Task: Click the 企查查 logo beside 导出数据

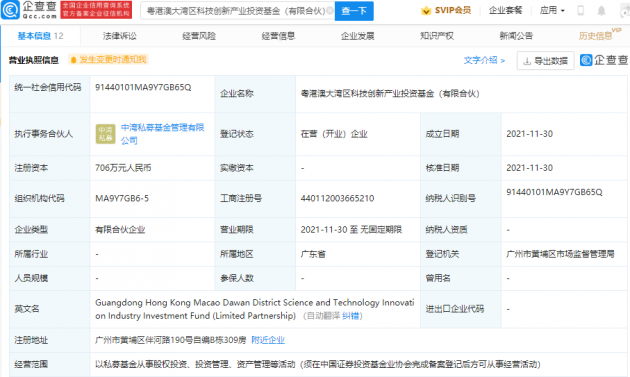Action: point(604,60)
